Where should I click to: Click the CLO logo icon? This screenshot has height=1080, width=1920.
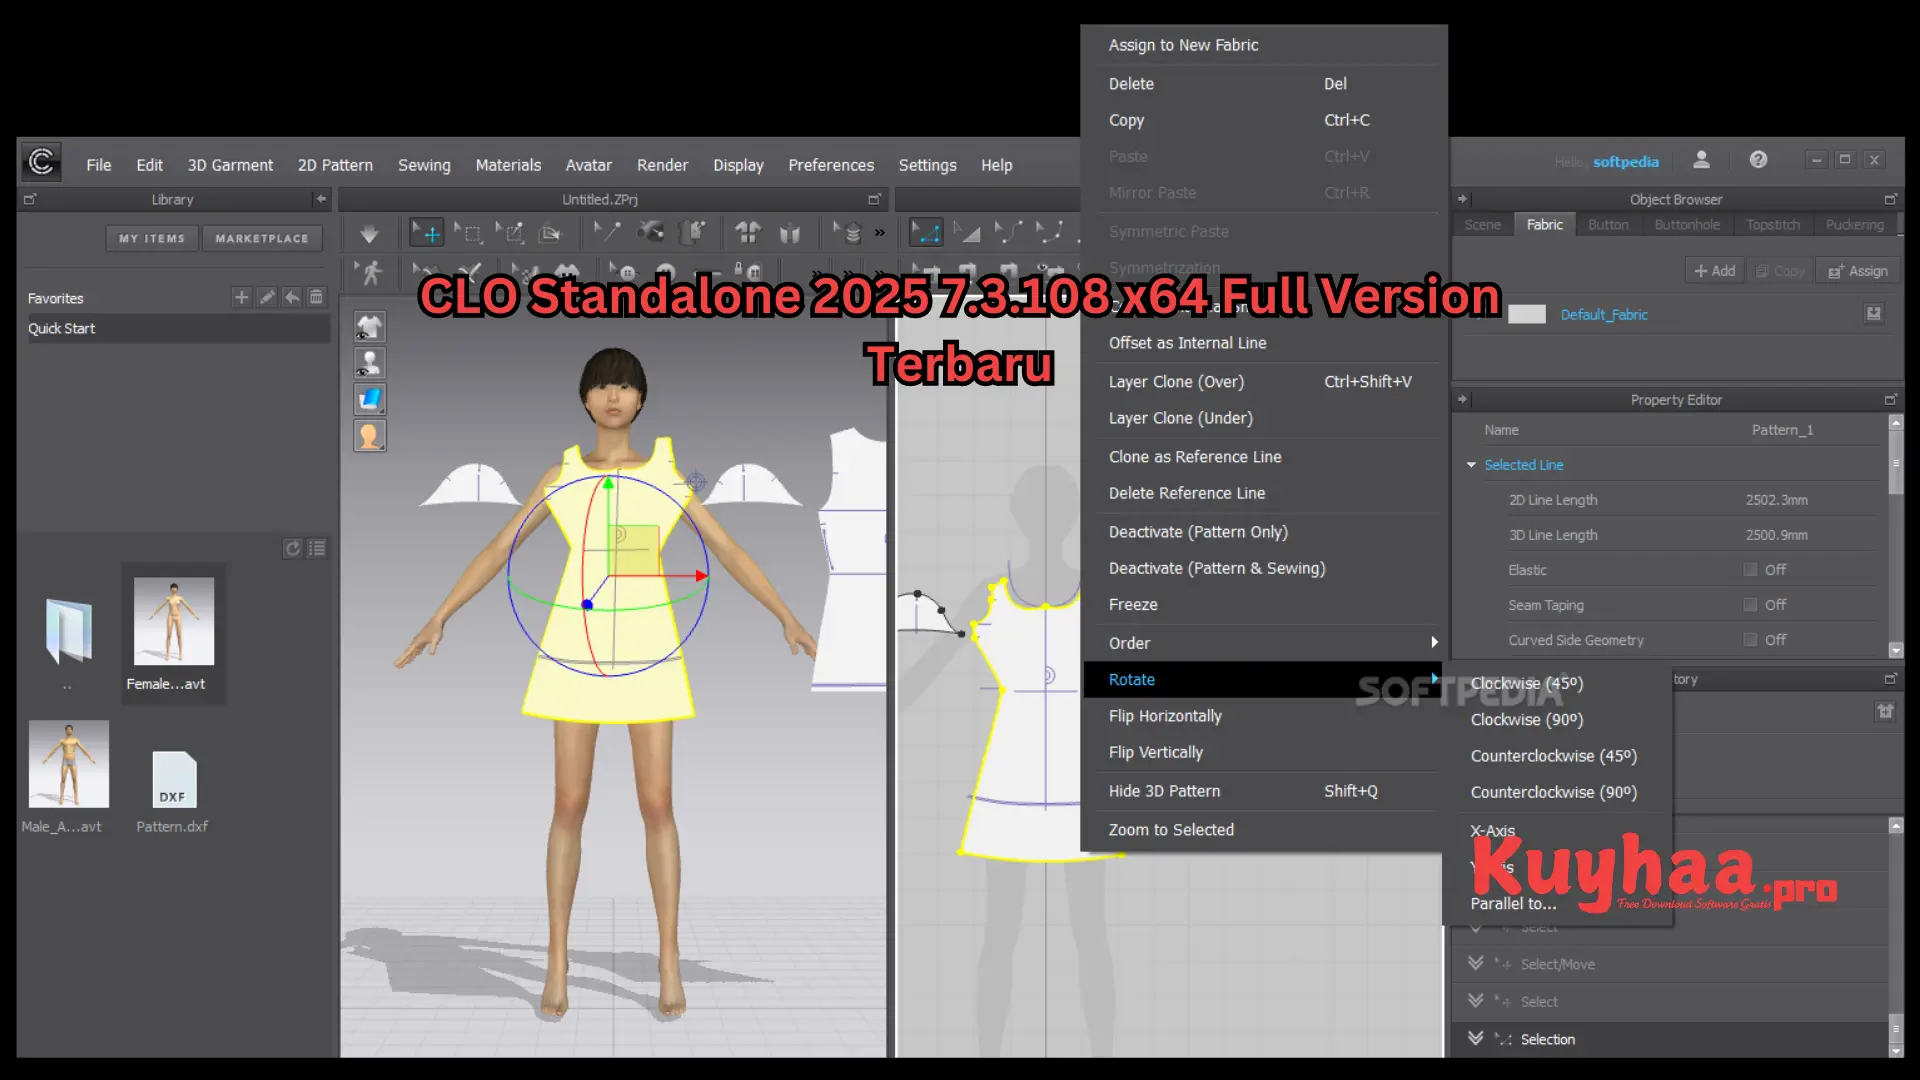(x=41, y=161)
